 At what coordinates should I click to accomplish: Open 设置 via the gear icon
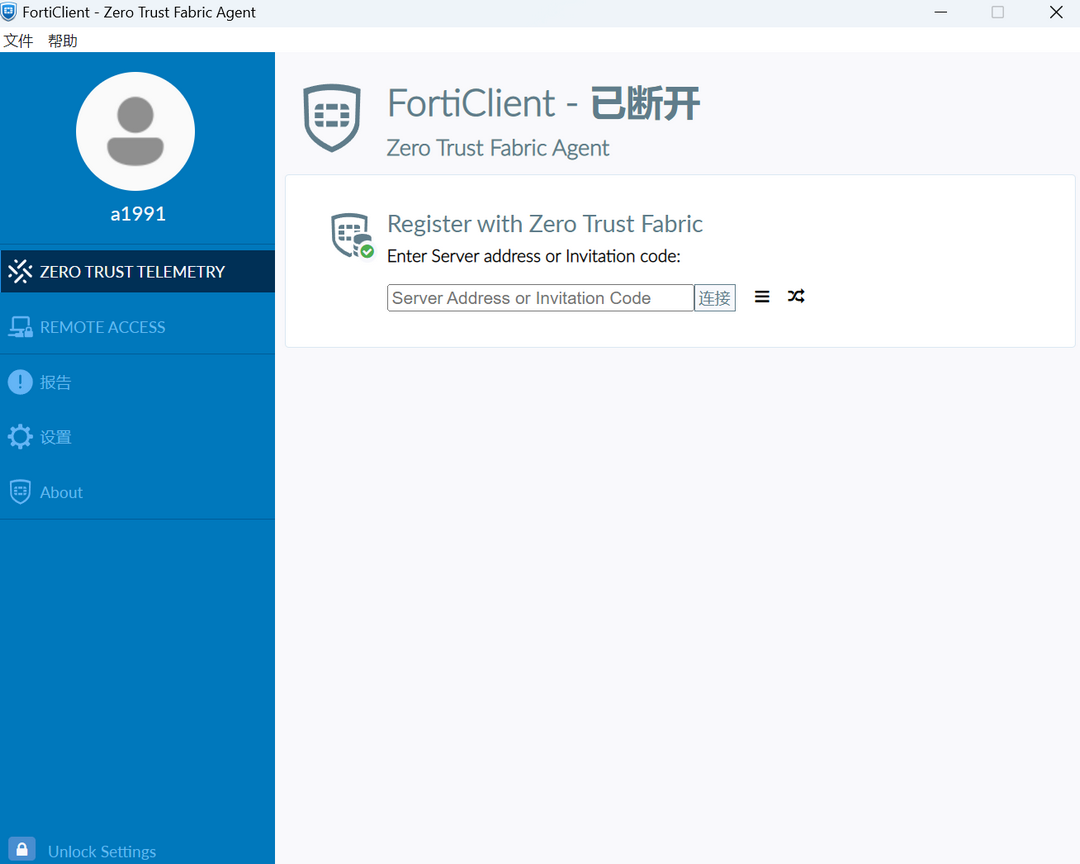19,436
